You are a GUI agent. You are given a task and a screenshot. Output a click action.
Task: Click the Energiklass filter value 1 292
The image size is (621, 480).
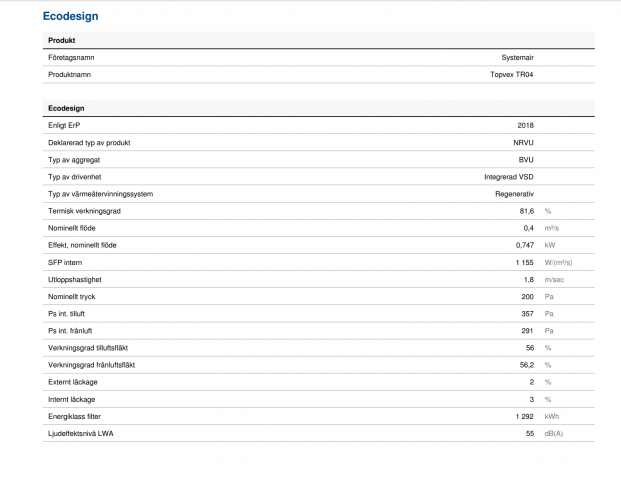[518, 416]
